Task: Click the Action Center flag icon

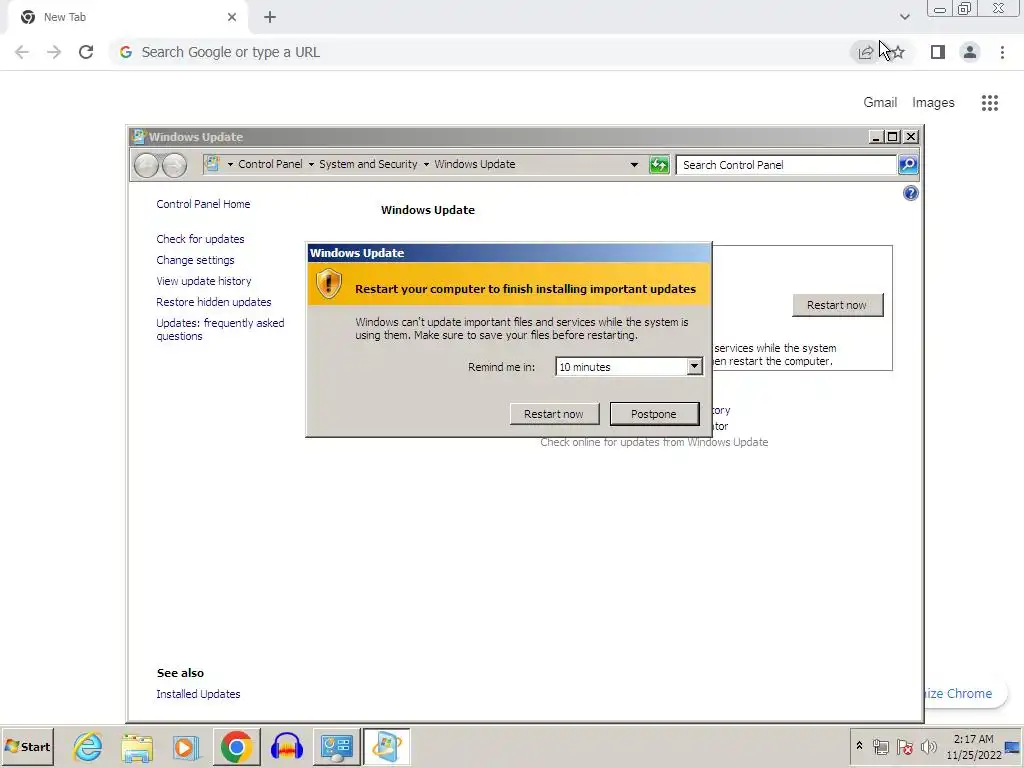Action: 904,747
